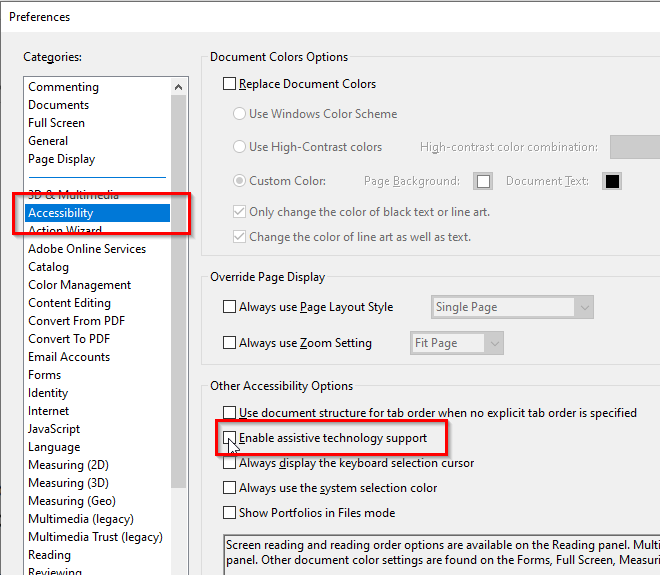Enable Replace Document Colors checkbox

click(229, 84)
